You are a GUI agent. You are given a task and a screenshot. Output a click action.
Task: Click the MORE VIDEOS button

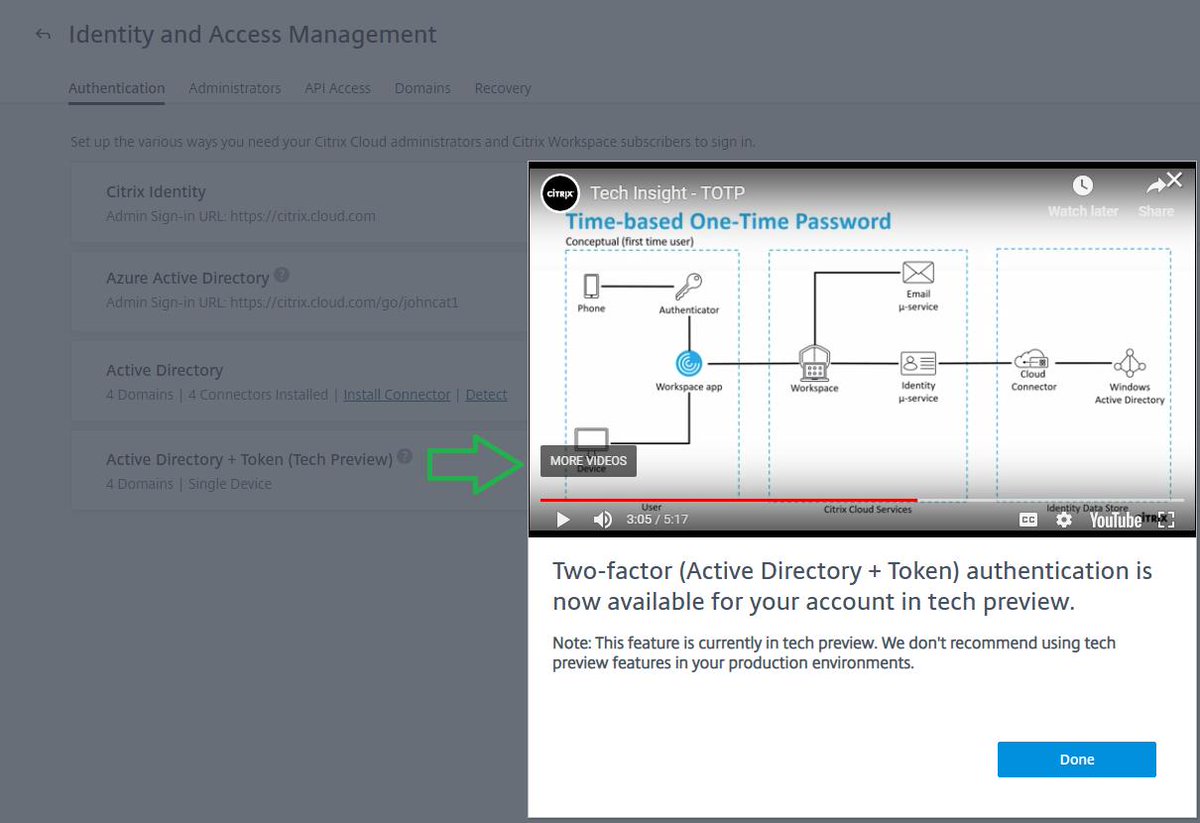588,461
